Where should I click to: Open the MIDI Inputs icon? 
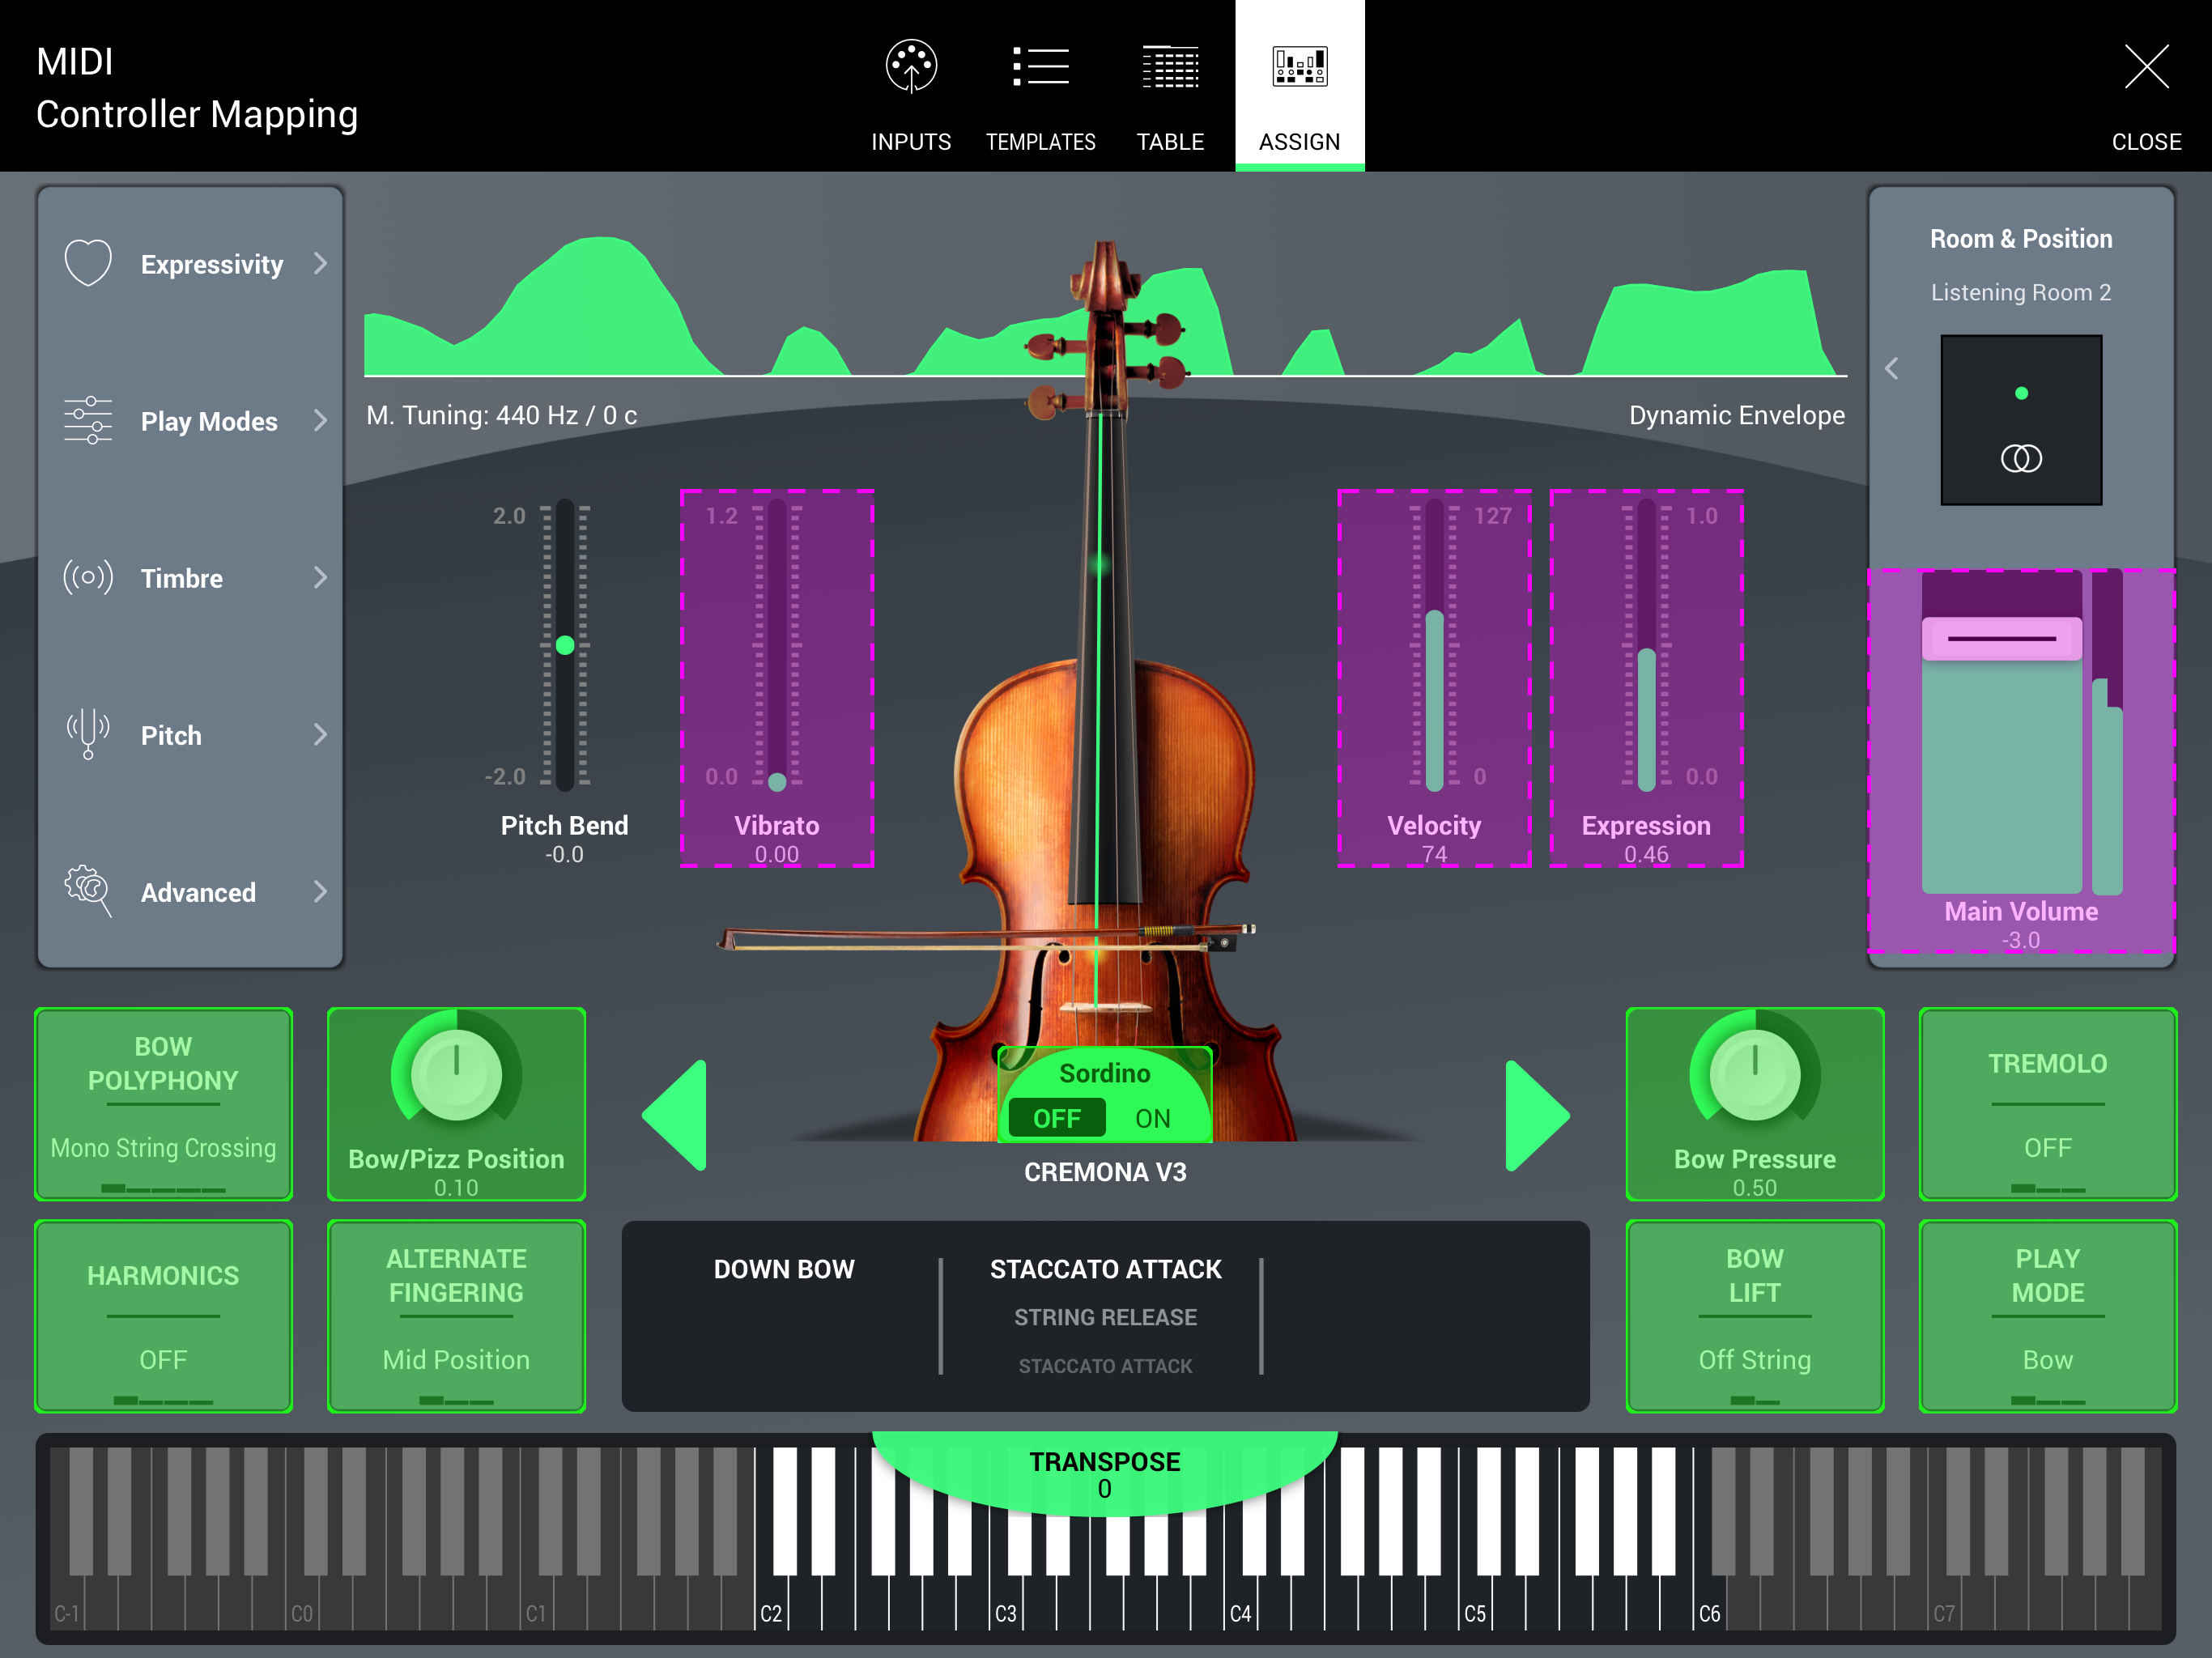coord(911,66)
